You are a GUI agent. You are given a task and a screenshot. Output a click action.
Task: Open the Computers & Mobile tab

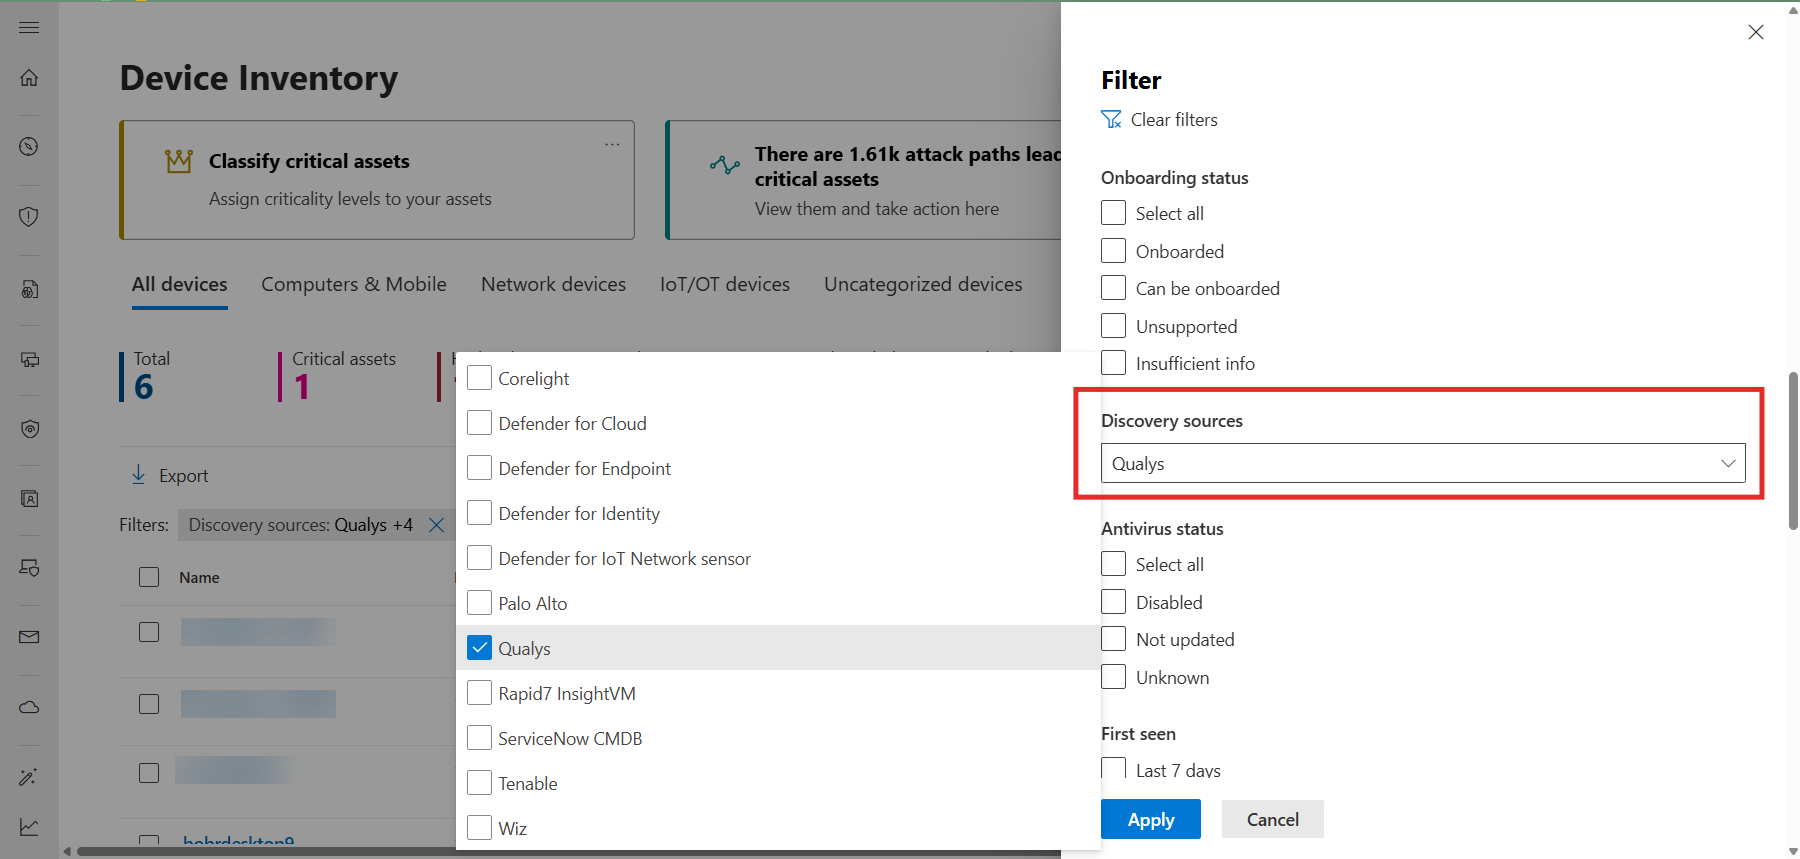[x=354, y=285]
